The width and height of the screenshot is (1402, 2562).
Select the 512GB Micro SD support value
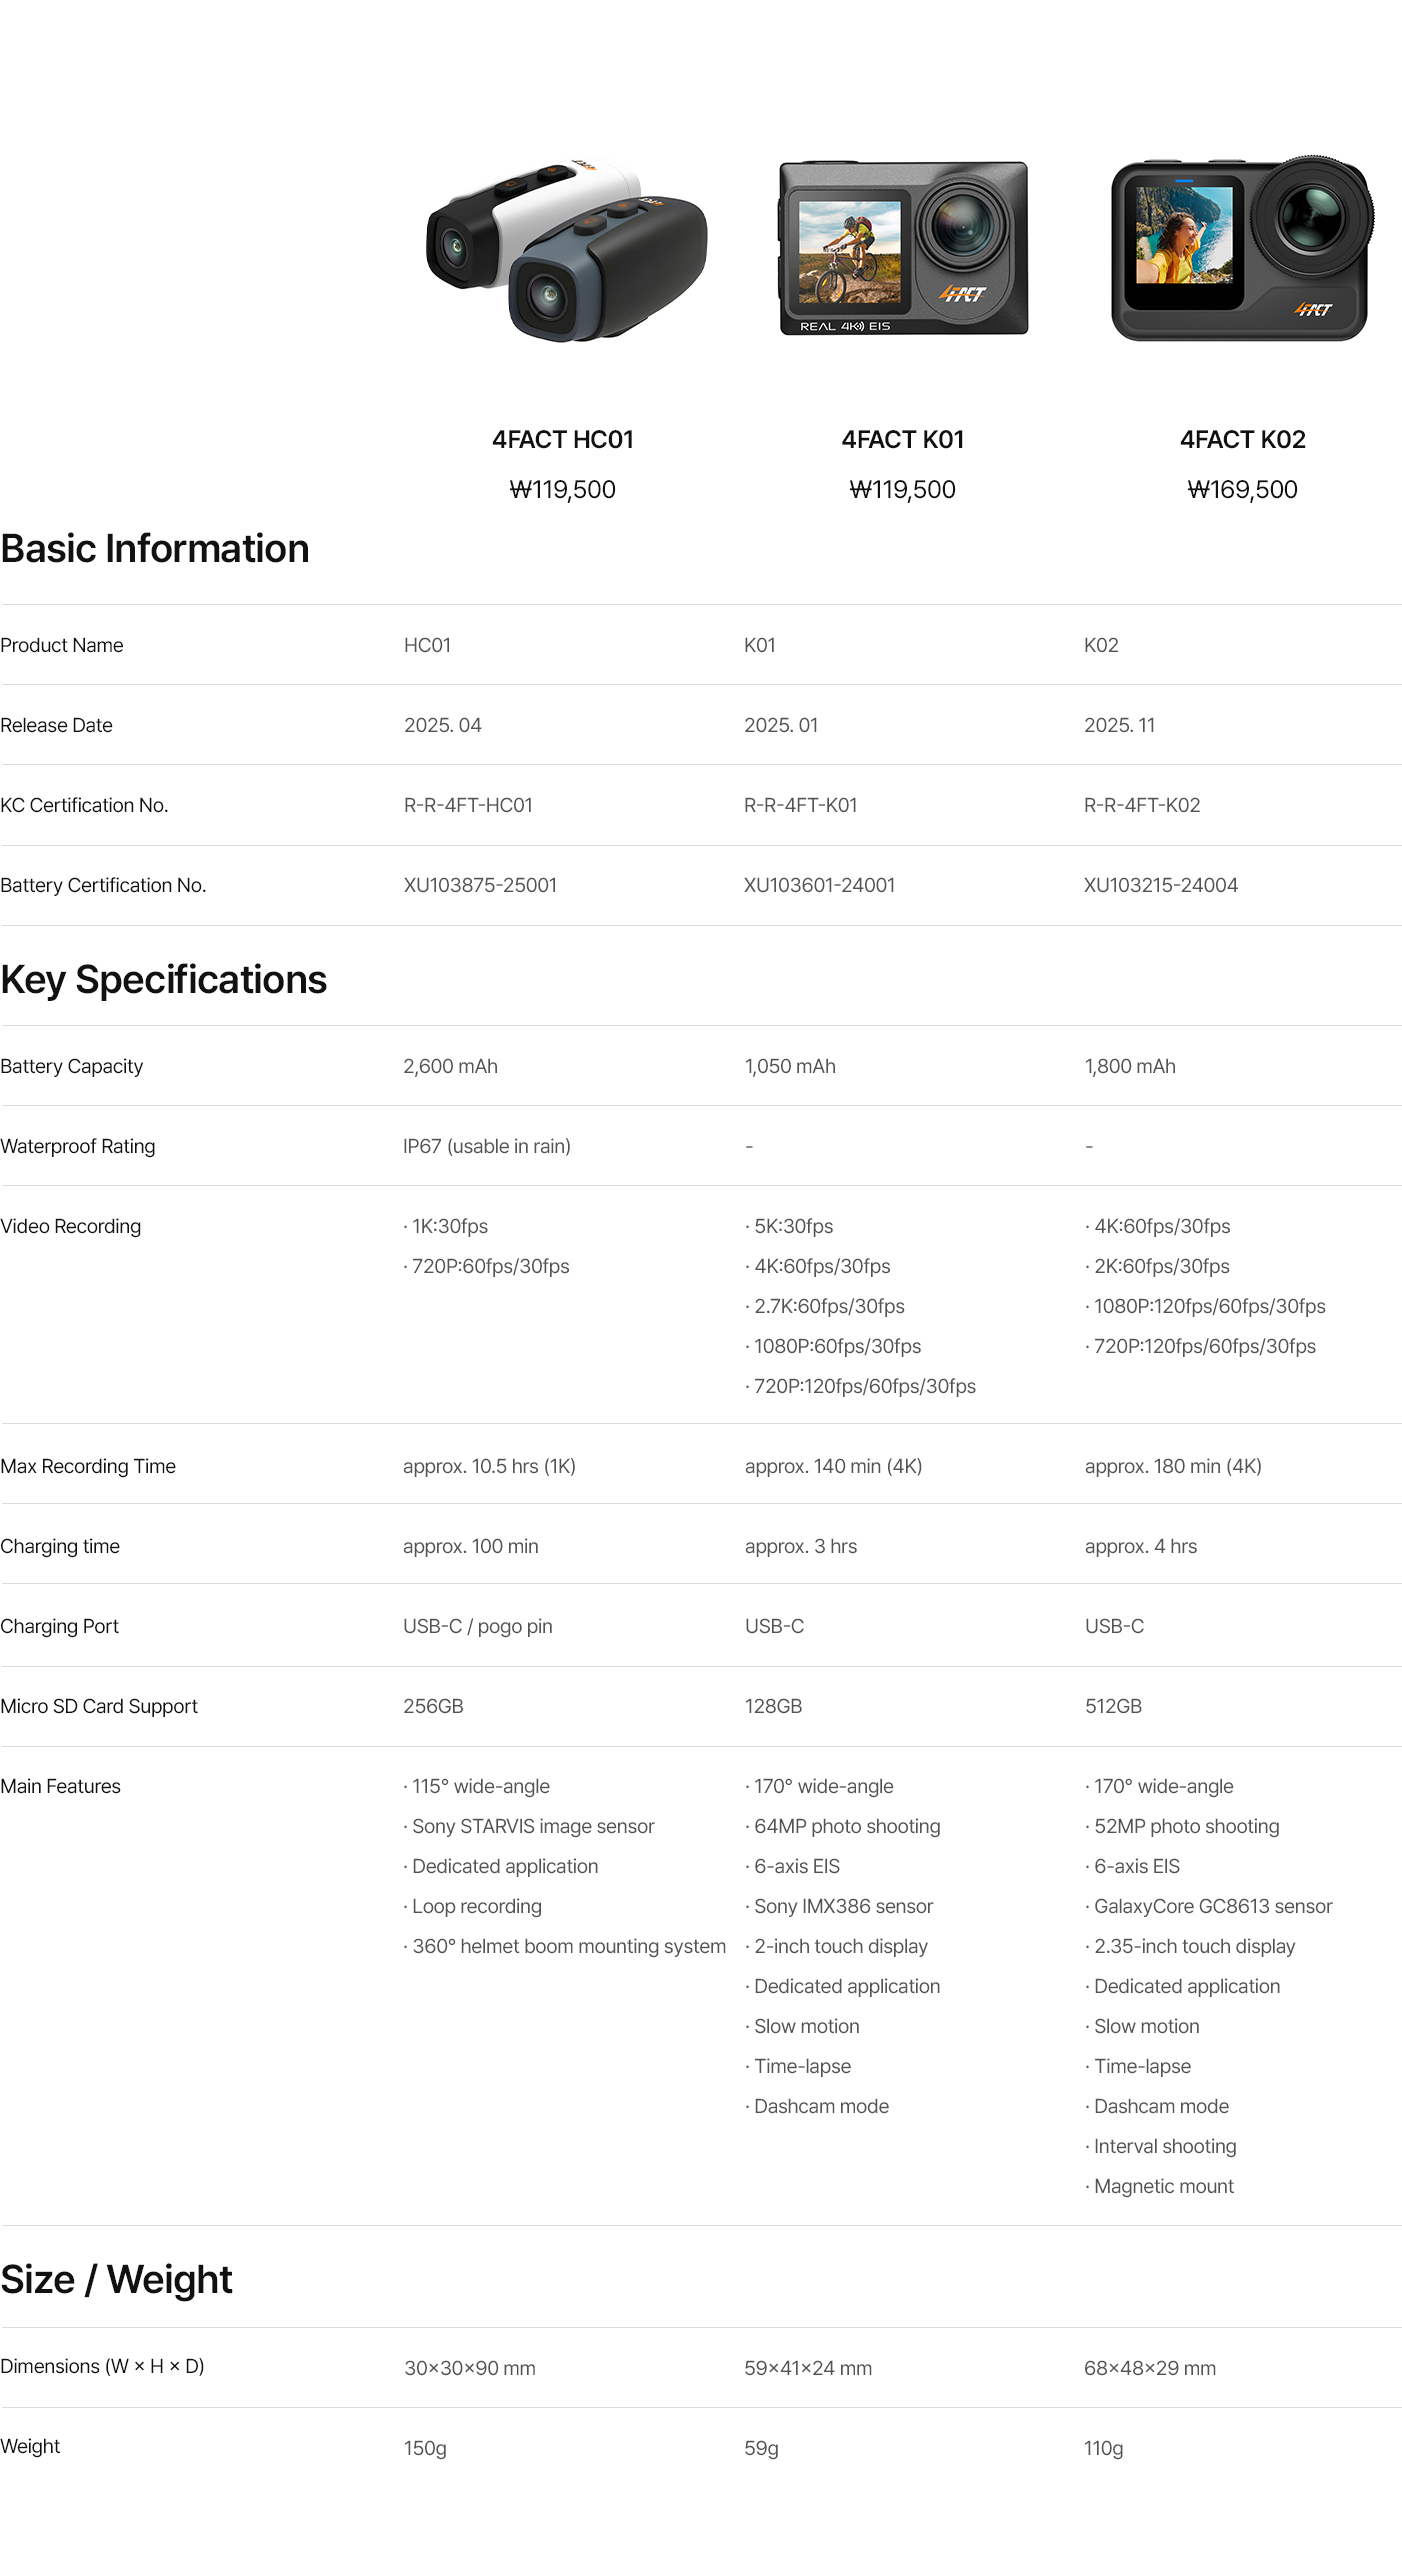[1113, 1706]
